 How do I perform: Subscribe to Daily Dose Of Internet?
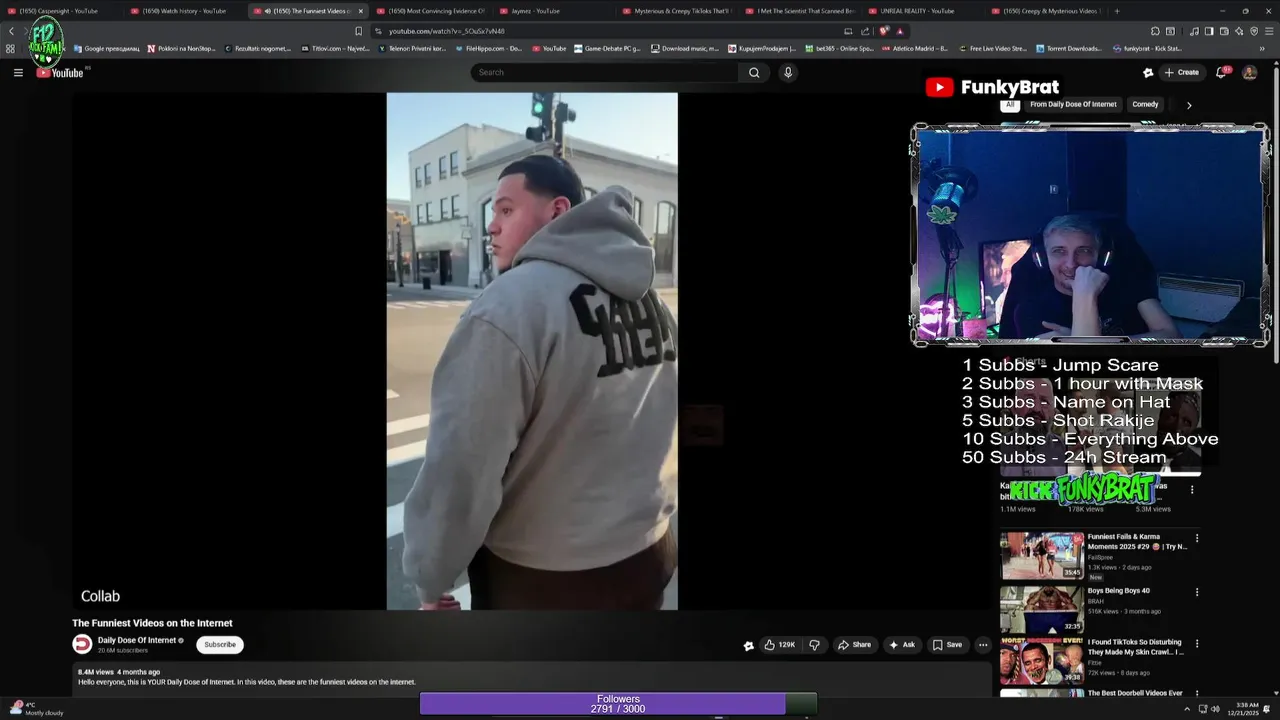[220, 645]
